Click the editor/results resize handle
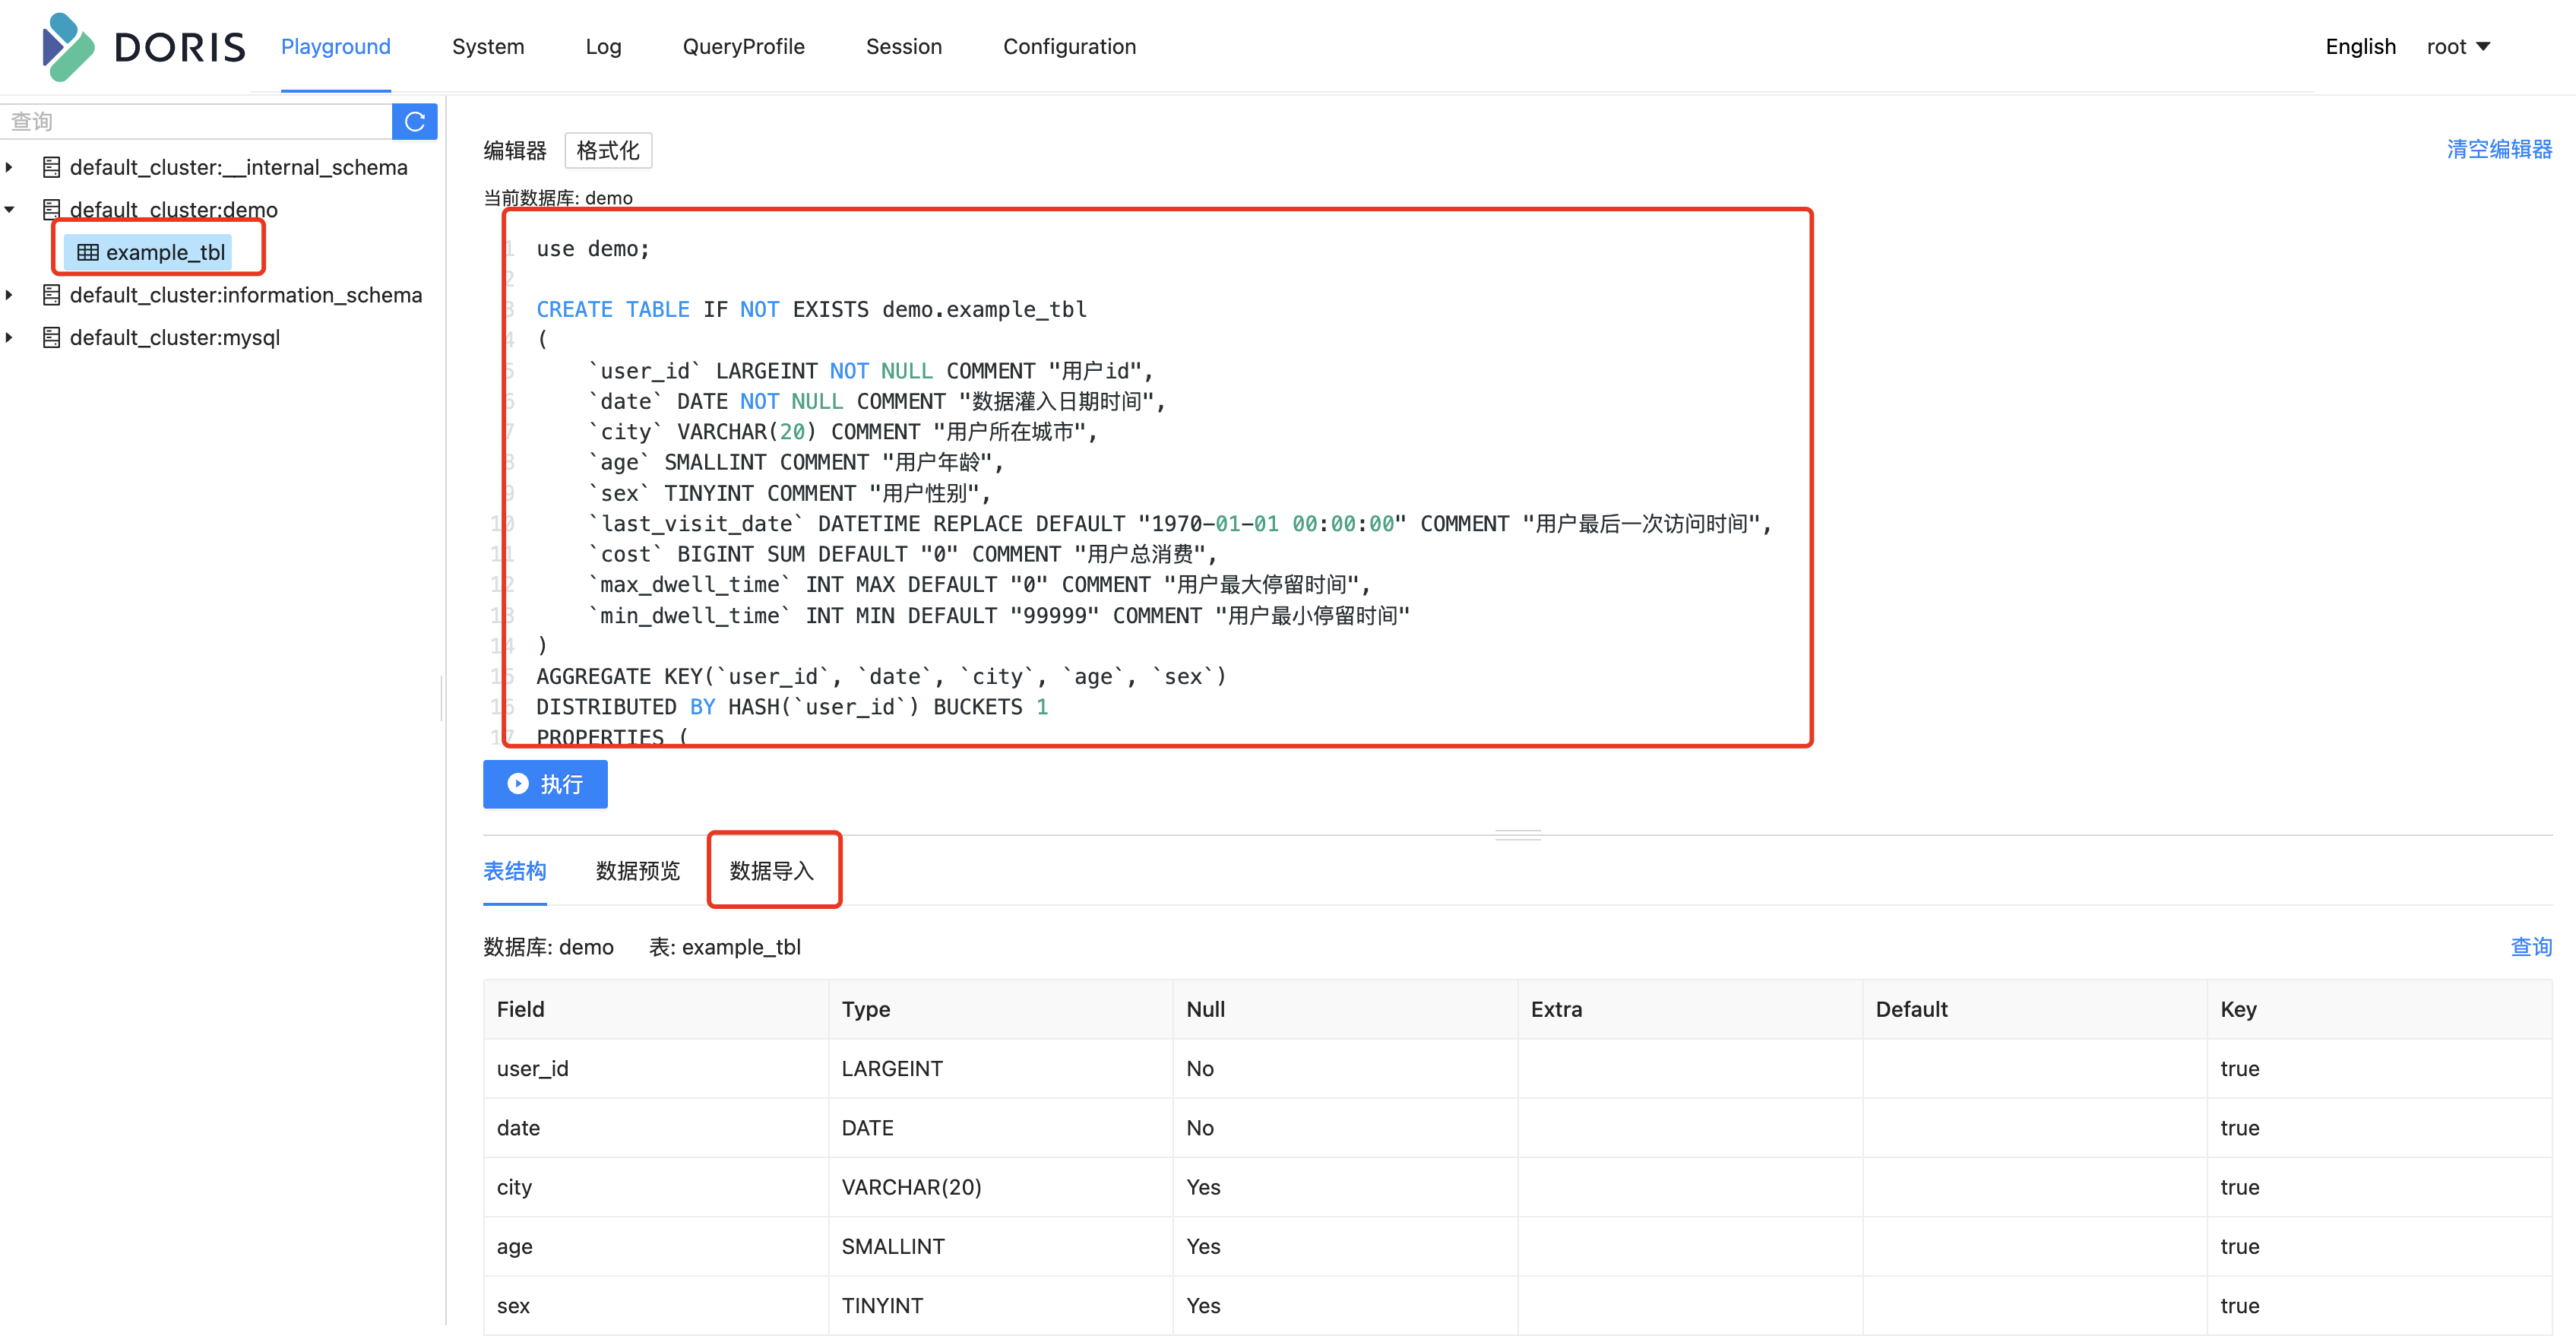The image size is (2576, 1336). click(x=1517, y=835)
